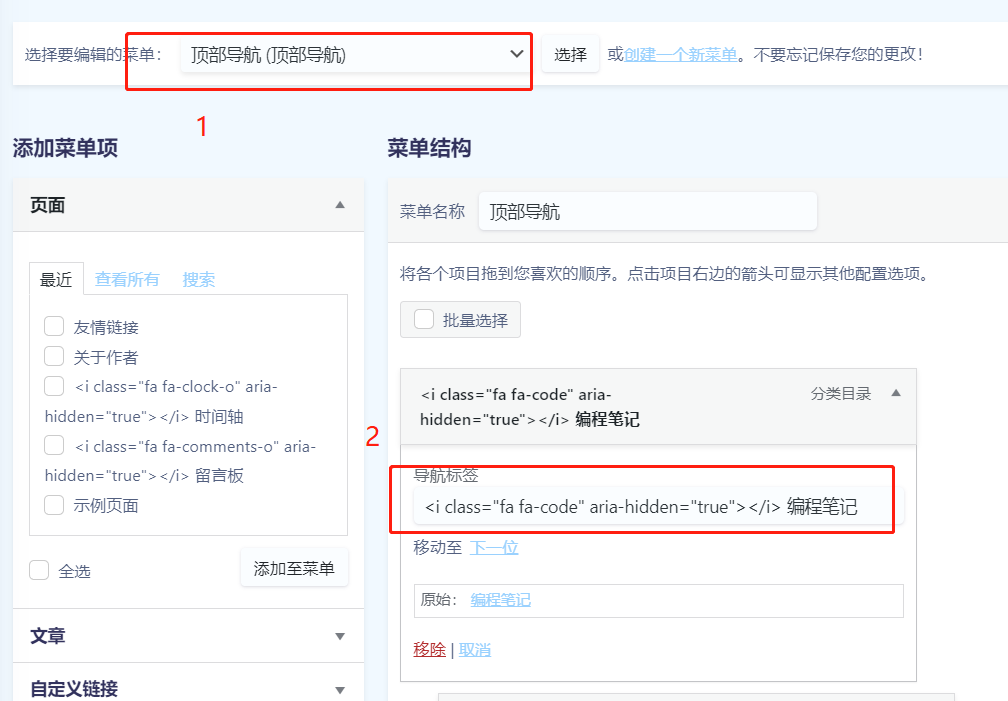The width and height of the screenshot is (1008, 701).
Task: Expand the 自定义链接 section
Action: [340, 689]
